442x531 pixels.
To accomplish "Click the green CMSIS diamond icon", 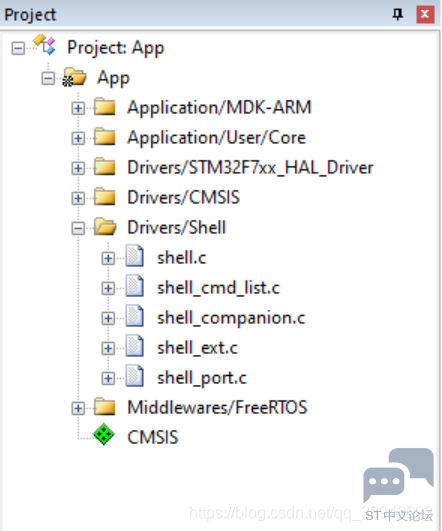I will [104, 434].
